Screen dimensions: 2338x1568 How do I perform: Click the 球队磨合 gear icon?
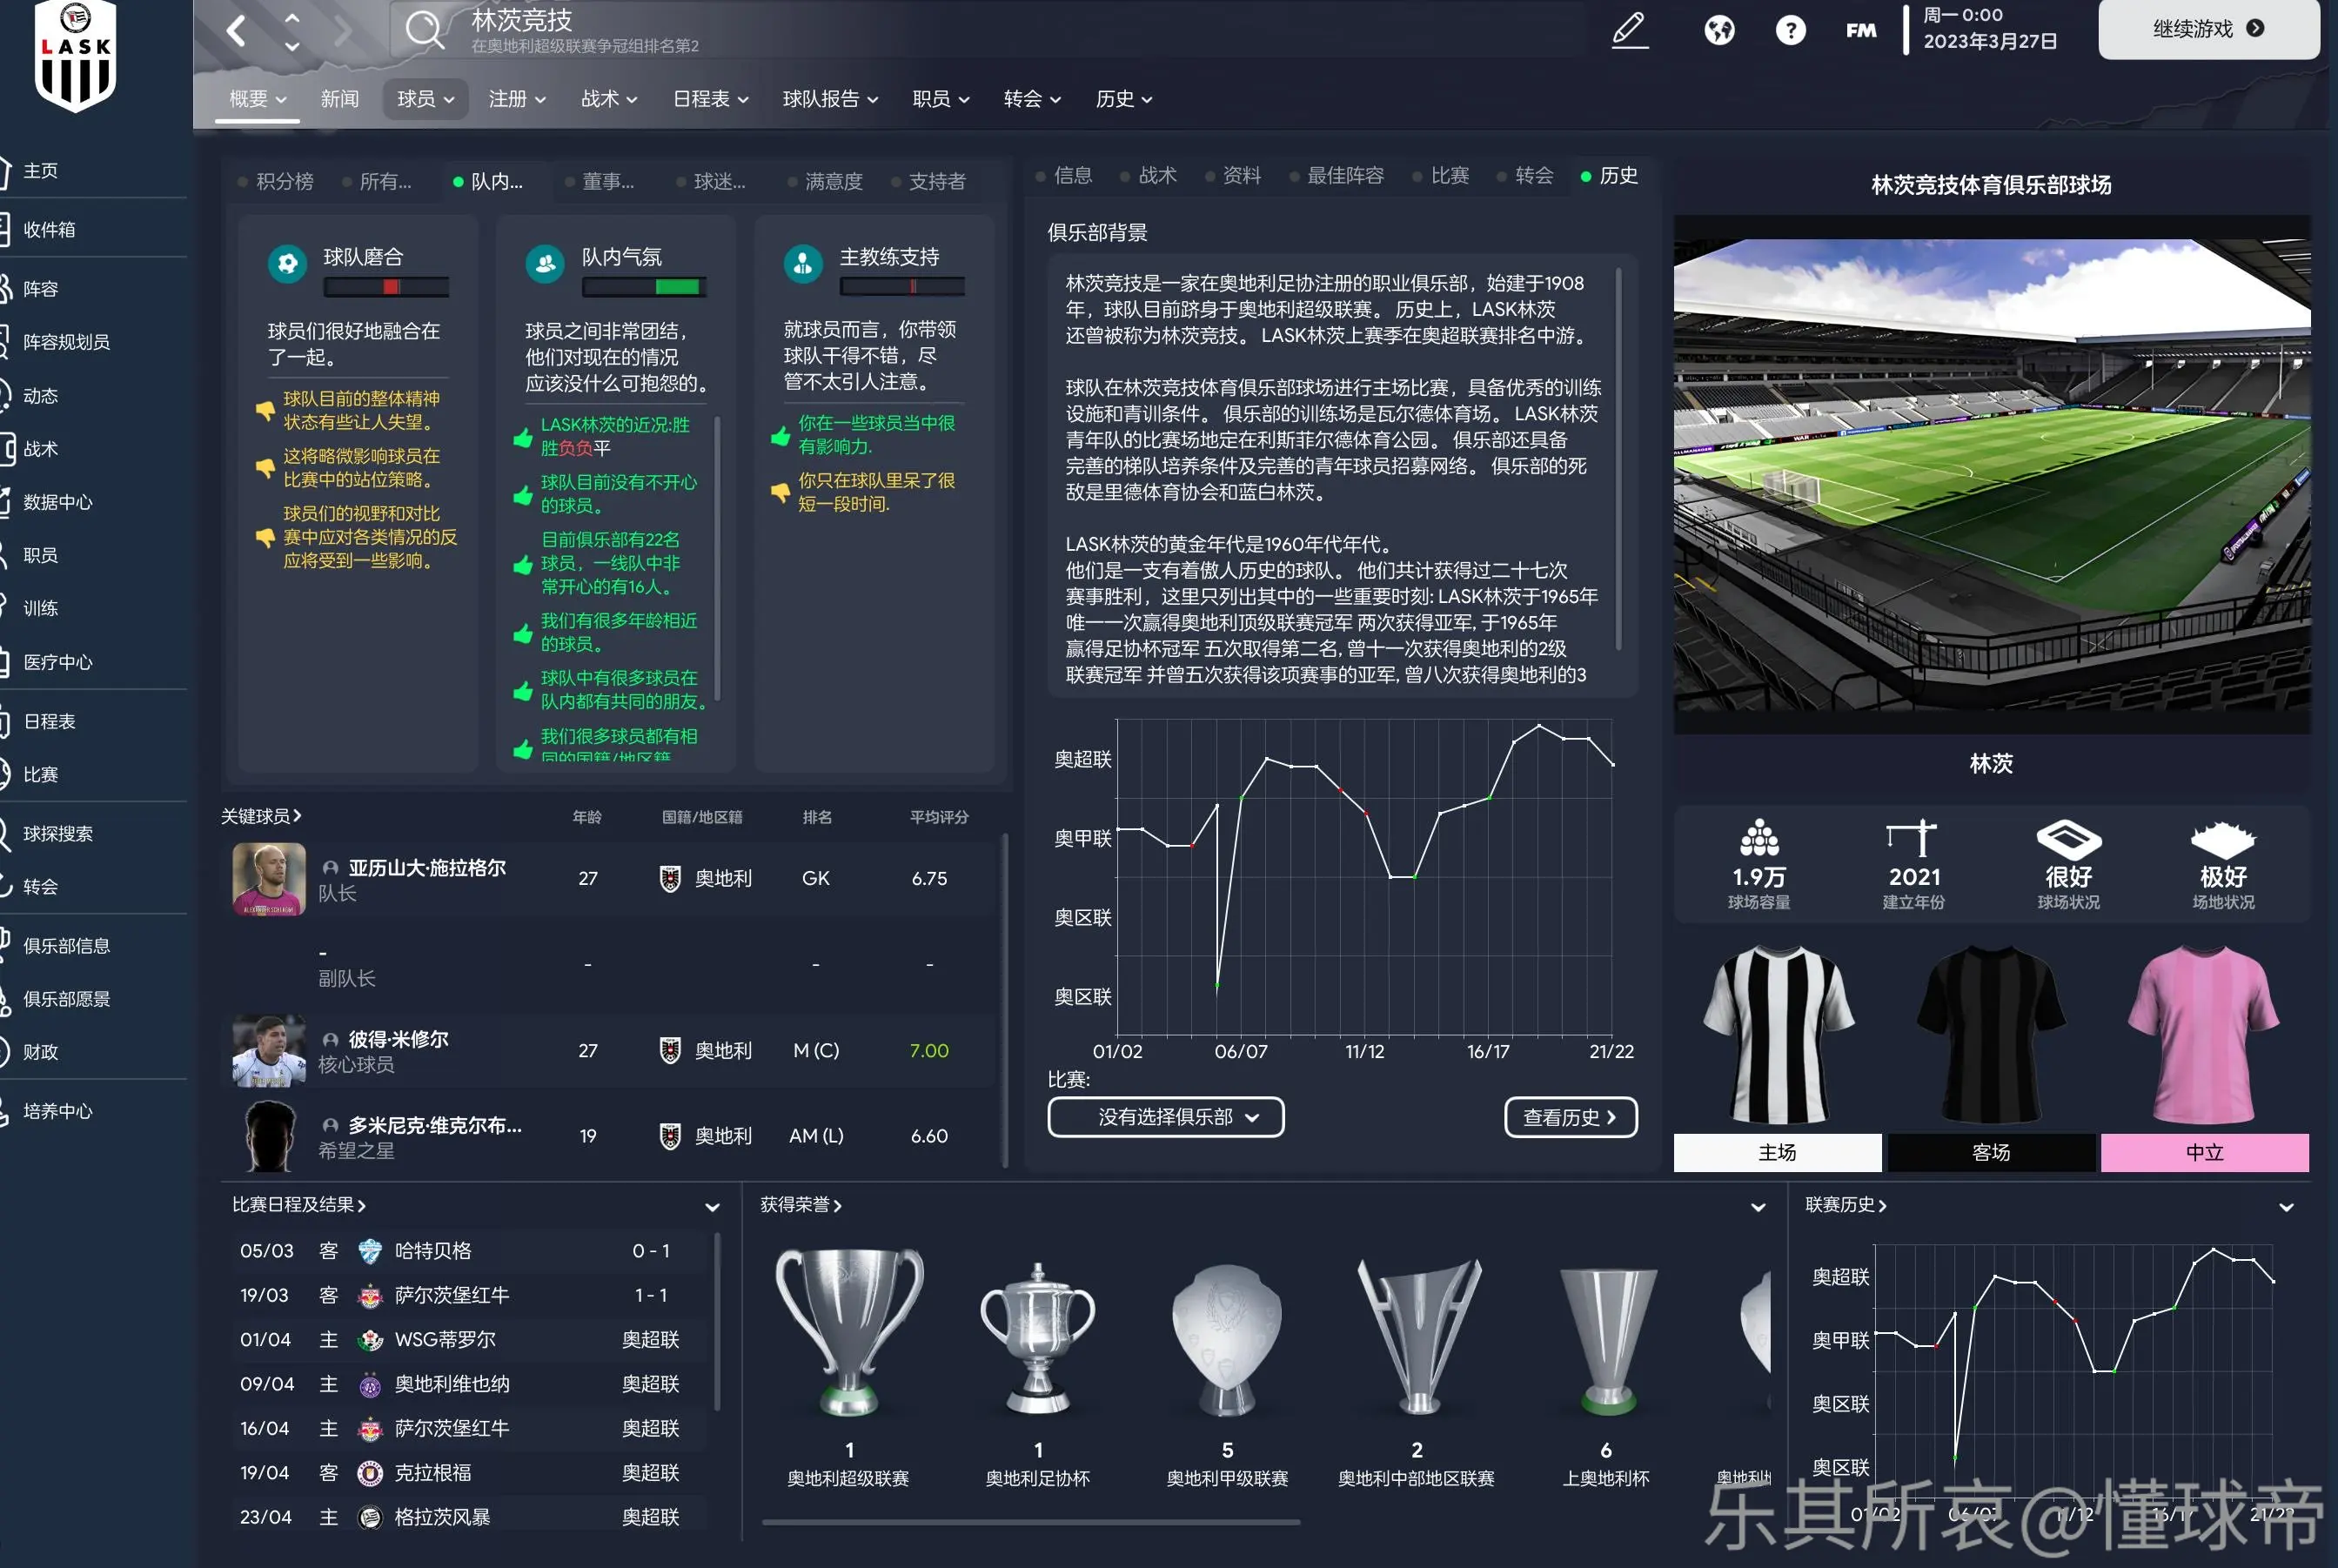pos(287,264)
